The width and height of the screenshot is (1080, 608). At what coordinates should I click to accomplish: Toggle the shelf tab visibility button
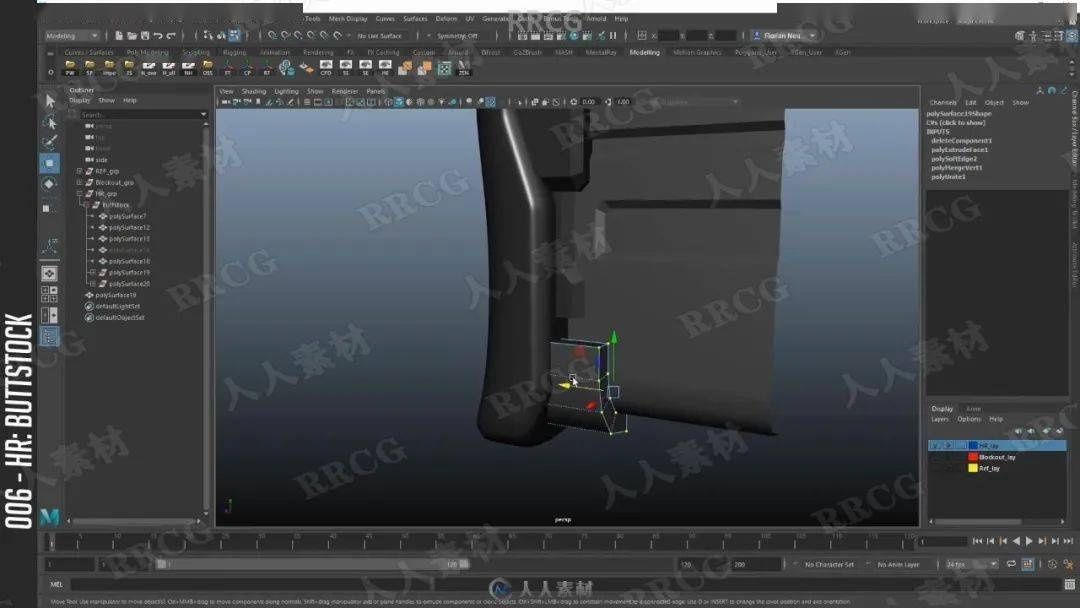[x=50, y=53]
